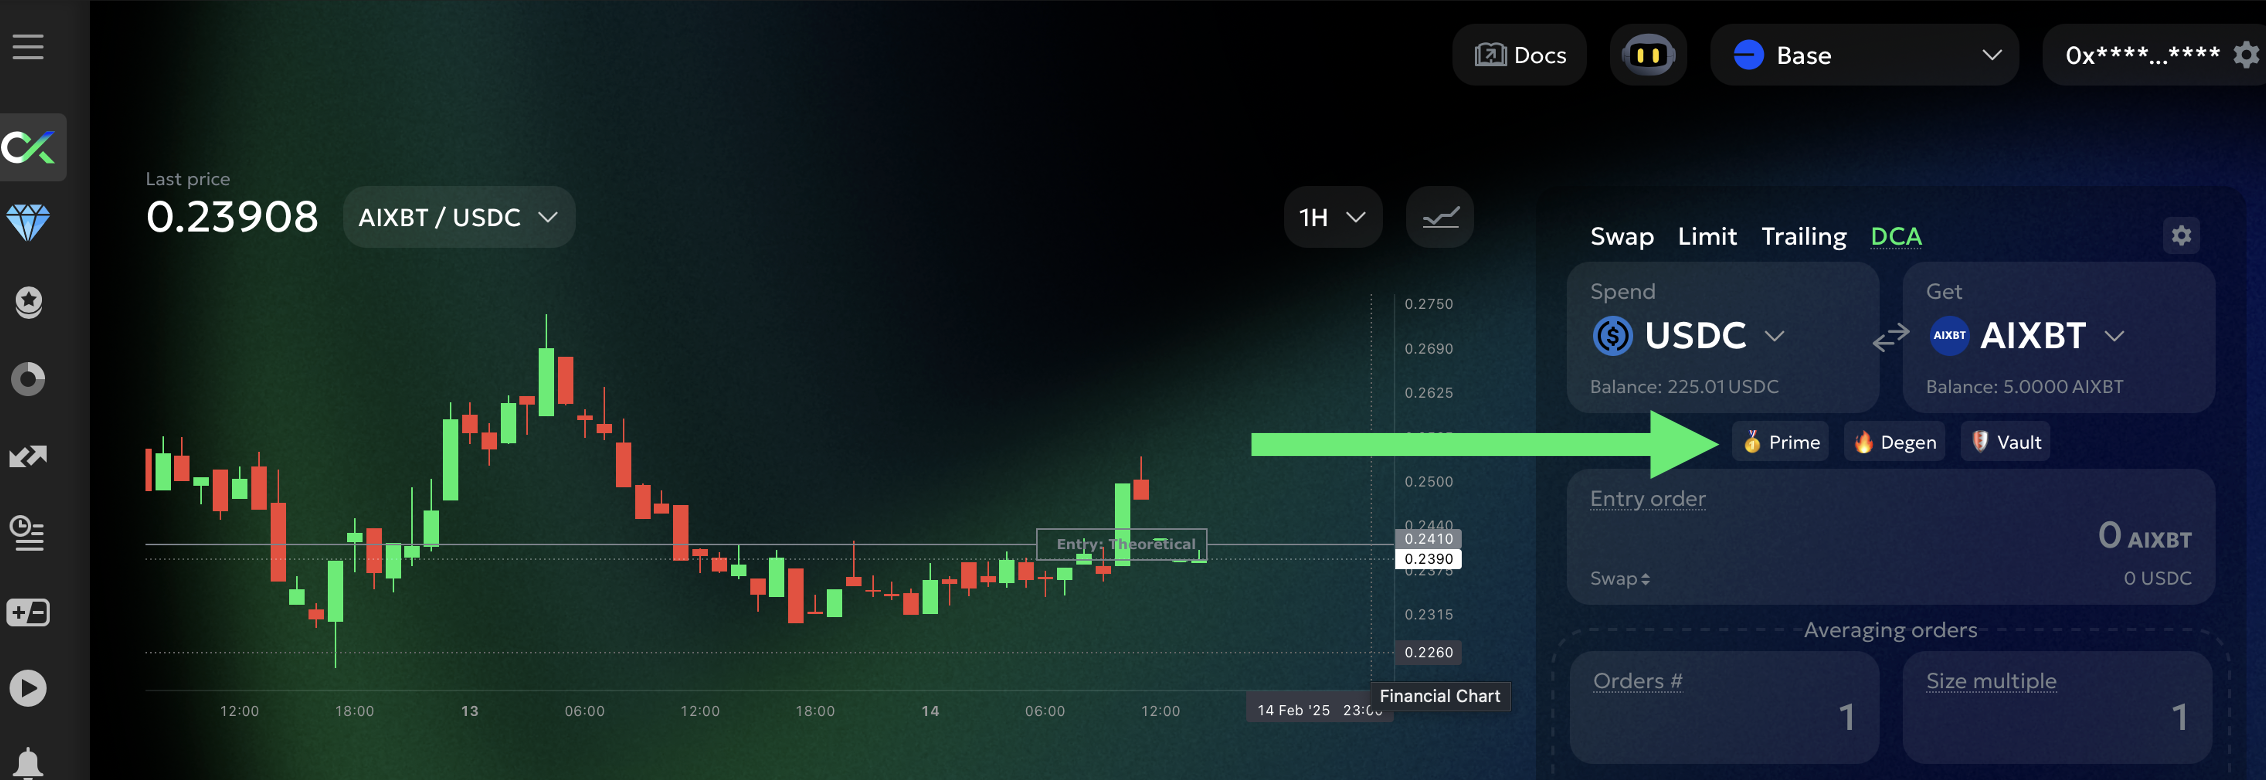Viewport: 2266px width, 780px height.
Task: Choose the Vault preset button
Action: (x=2006, y=442)
